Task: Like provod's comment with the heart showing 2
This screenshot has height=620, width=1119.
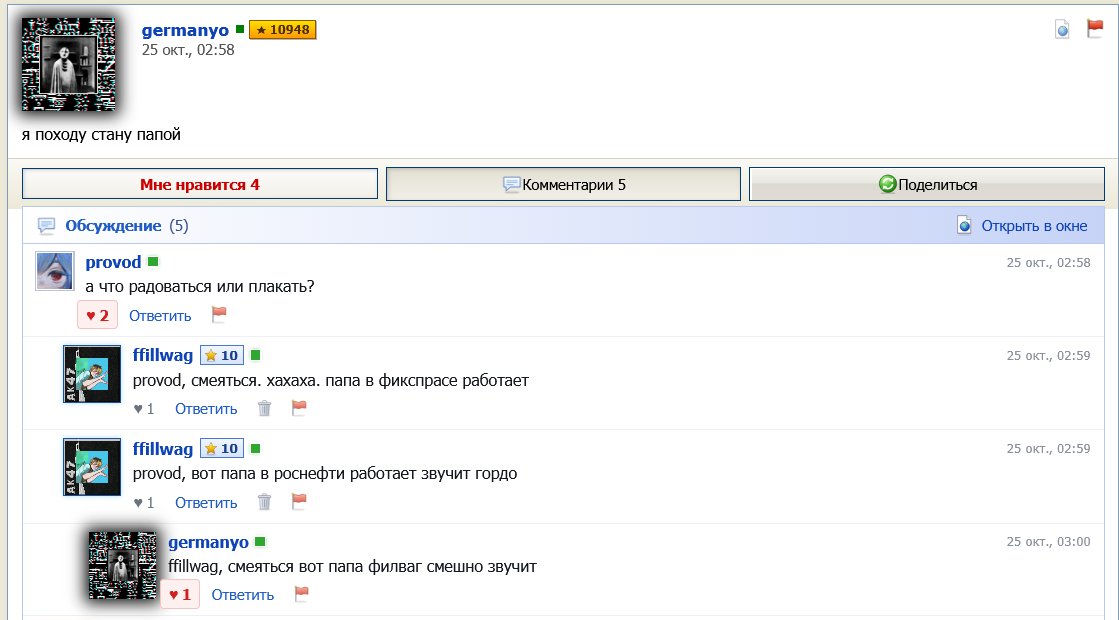Action: pyautogui.click(x=97, y=315)
